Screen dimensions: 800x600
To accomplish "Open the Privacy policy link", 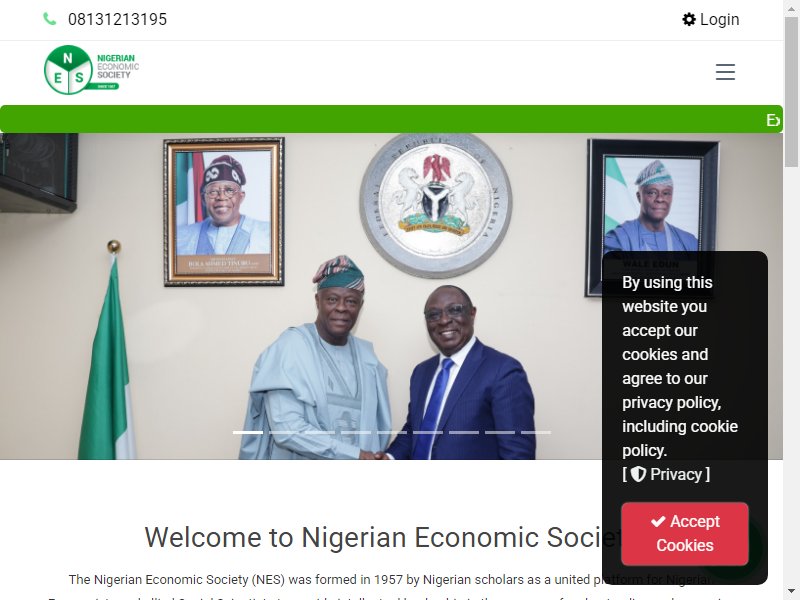I will [666, 474].
